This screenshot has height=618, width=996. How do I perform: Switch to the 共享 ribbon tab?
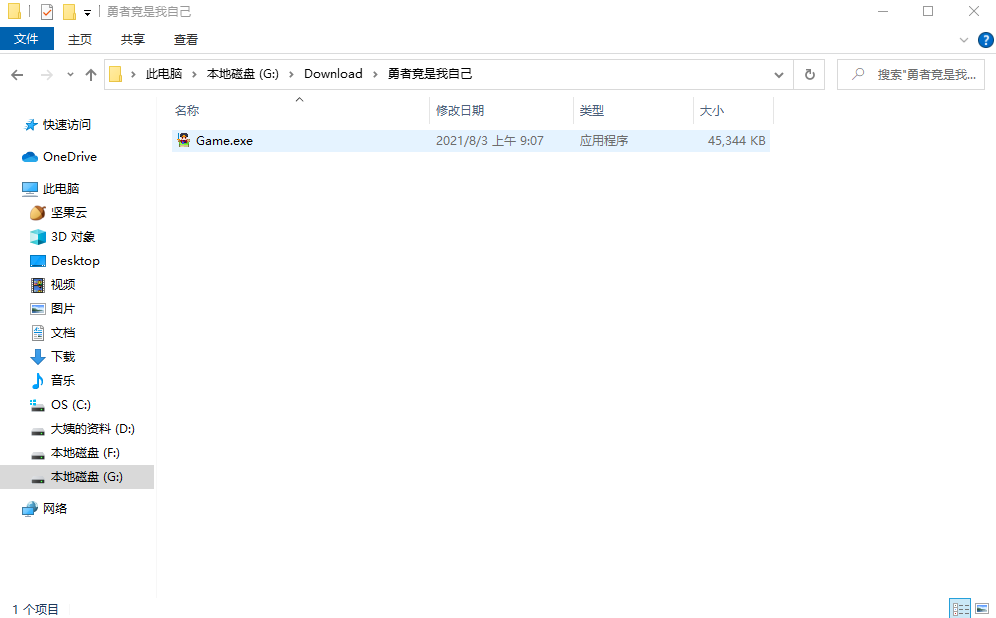pyautogui.click(x=133, y=39)
